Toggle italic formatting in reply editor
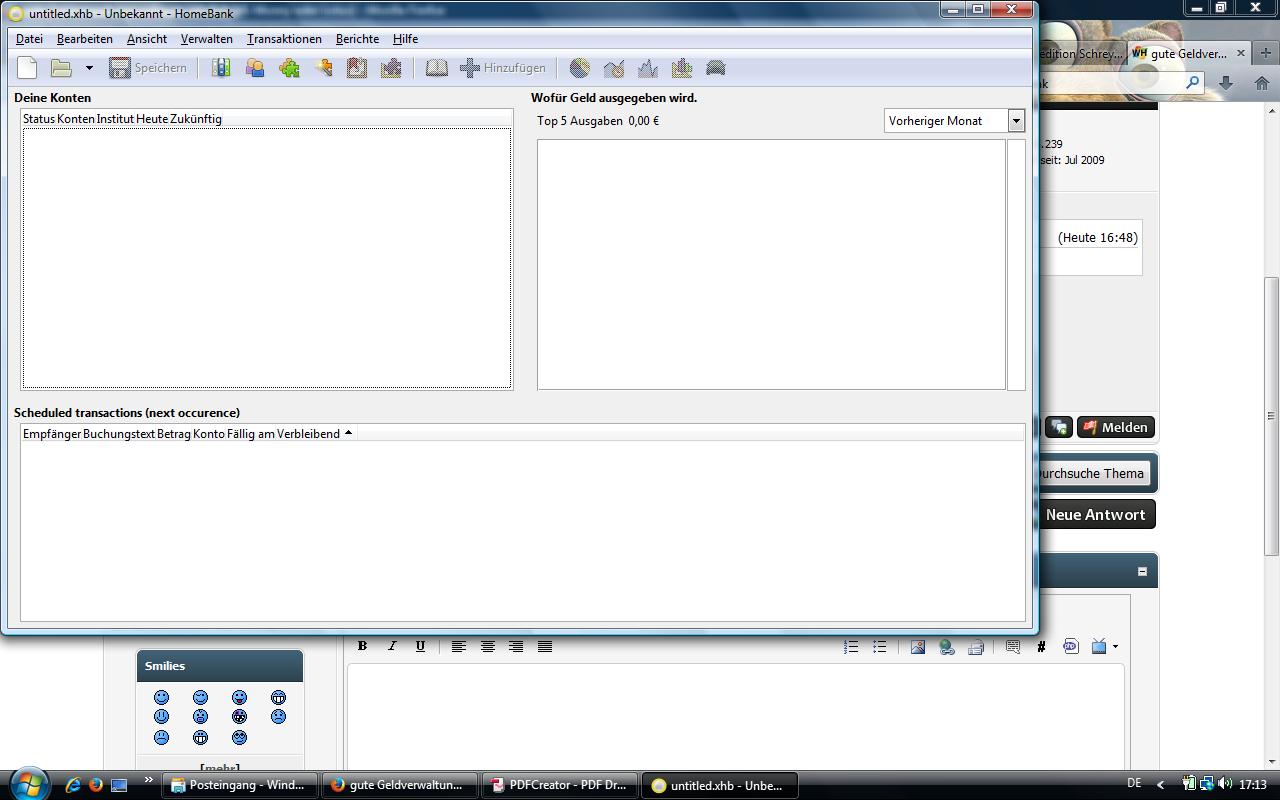The height and width of the screenshot is (800, 1280). tap(392, 646)
